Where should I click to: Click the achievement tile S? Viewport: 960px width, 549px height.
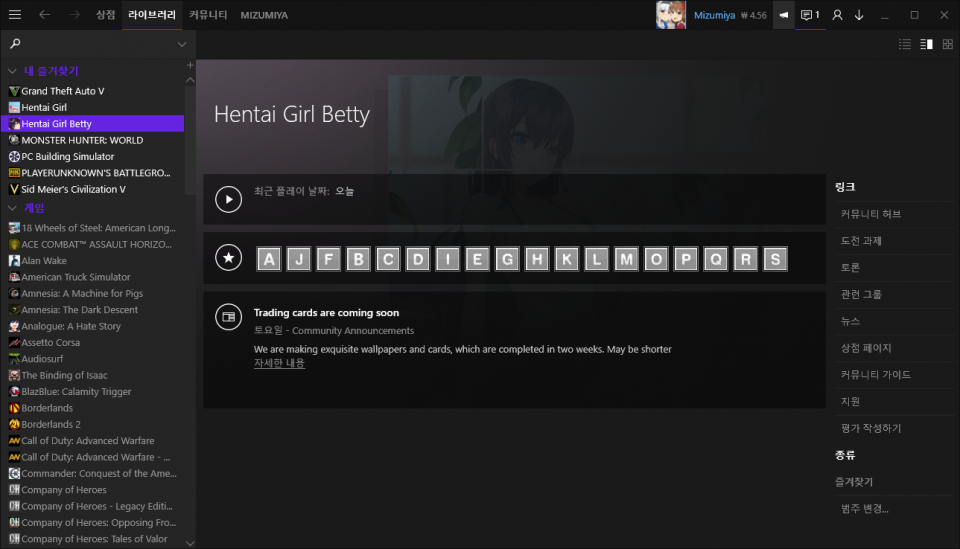point(775,259)
